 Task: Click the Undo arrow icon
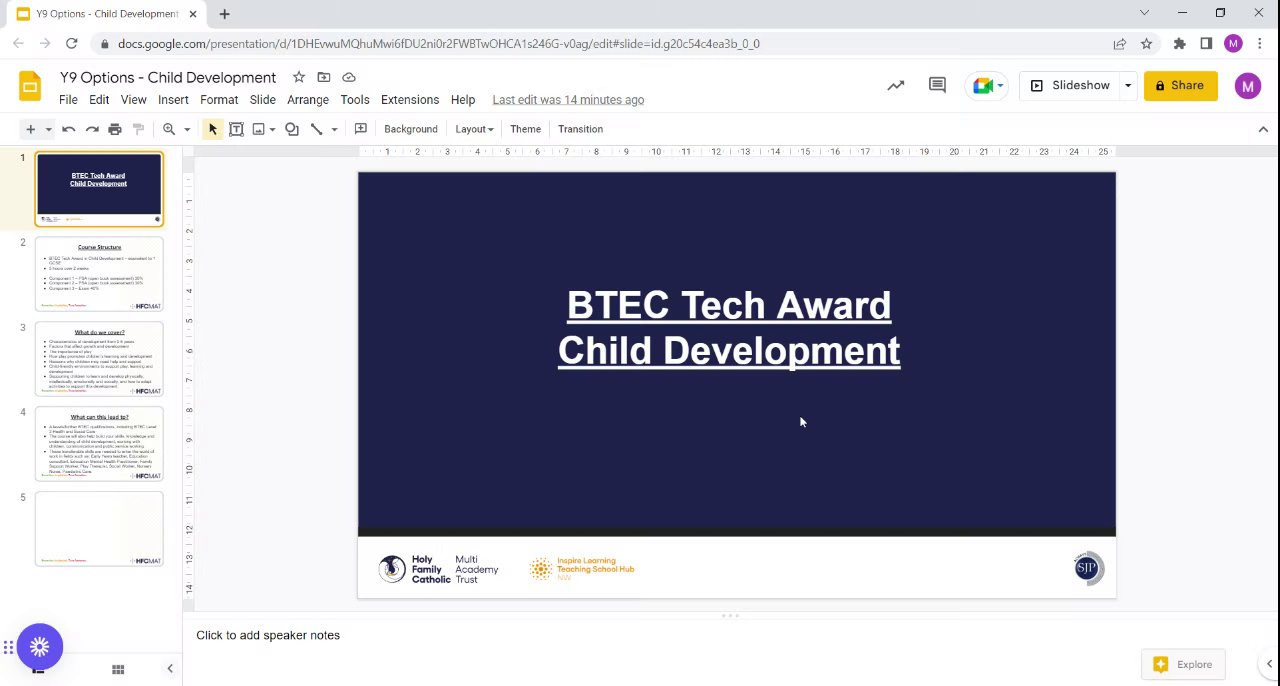point(68,129)
